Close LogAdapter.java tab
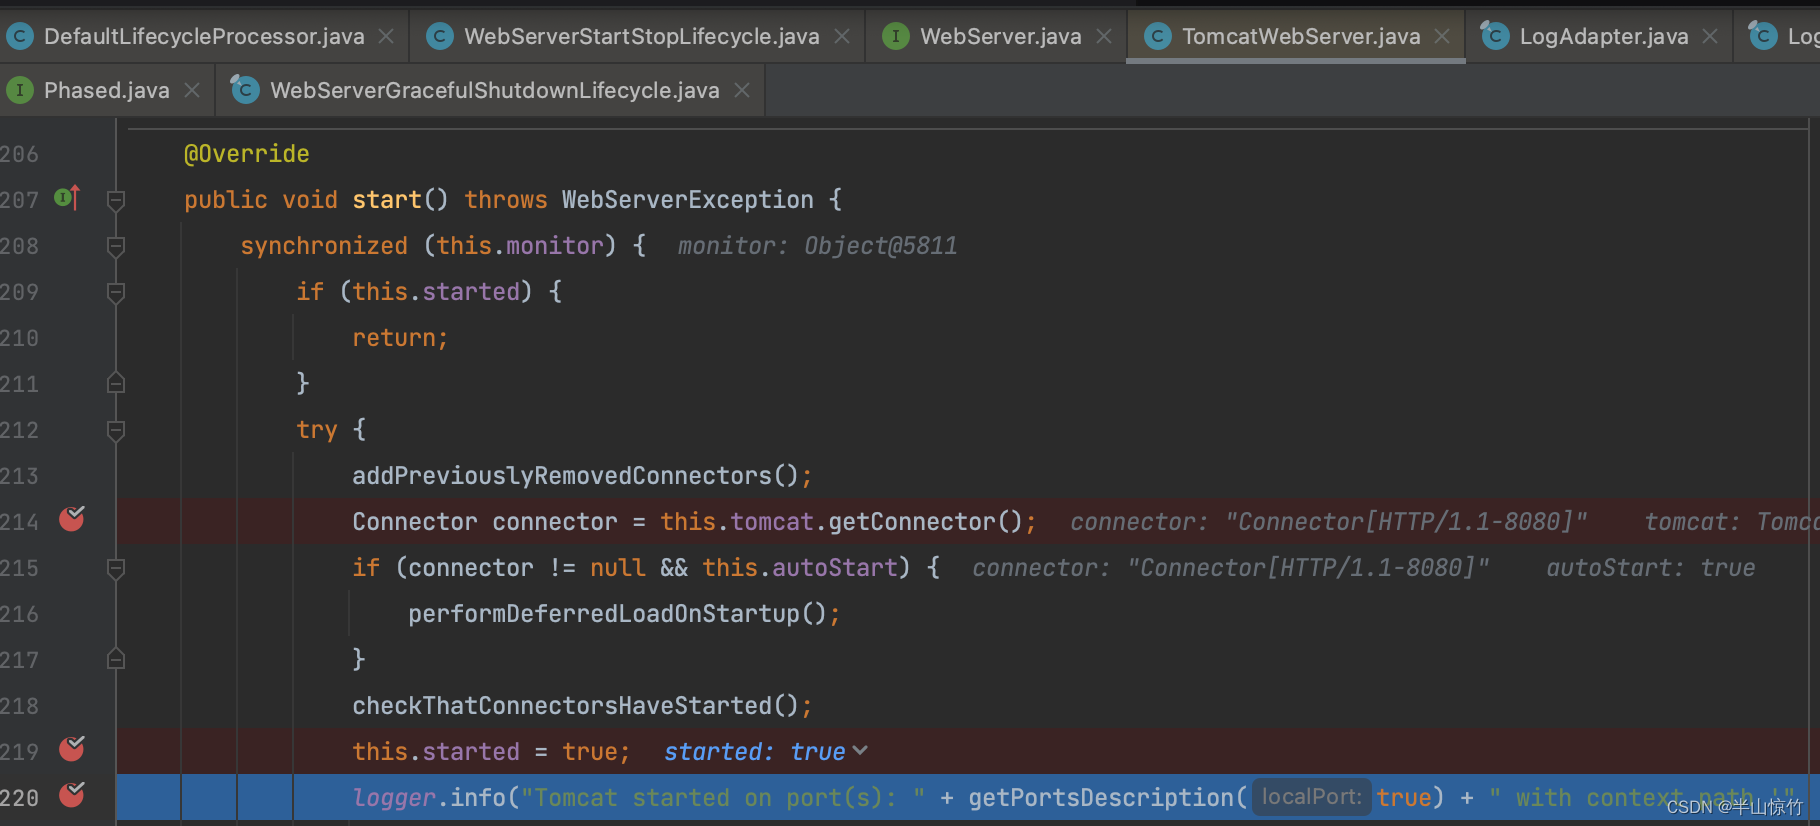Image resolution: width=1820 pixels, height=826 pixels. tap(1710, 37)
